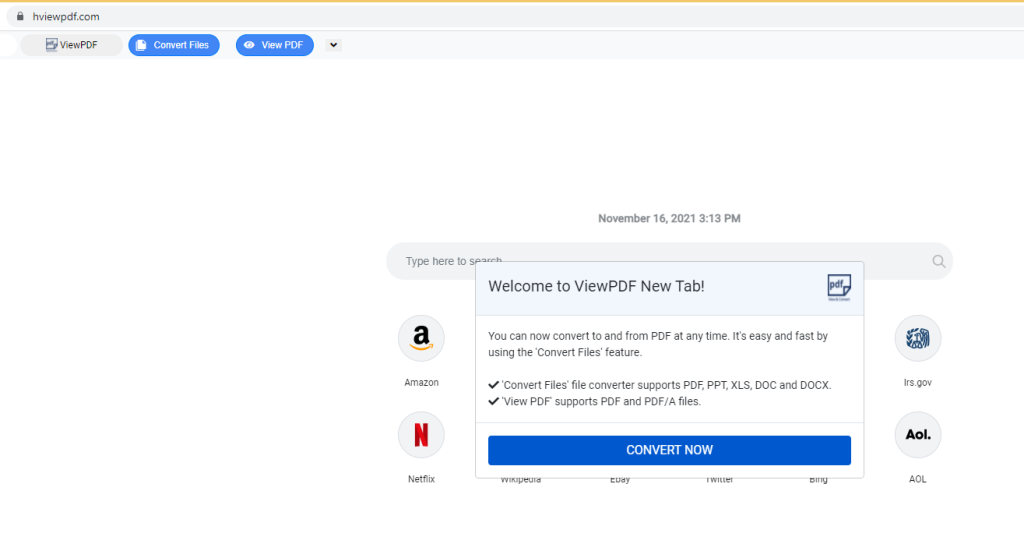Screen dimensions: 1024x558
Task: Open the Twitter shortcut label
Action: 719,480
